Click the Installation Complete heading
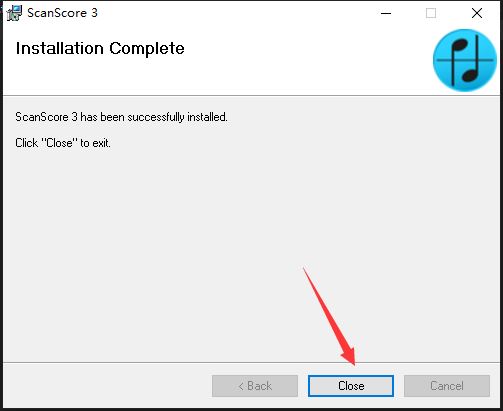Image resolution: width=503 pixels, height=411 pixels. (x=100, y=49)
